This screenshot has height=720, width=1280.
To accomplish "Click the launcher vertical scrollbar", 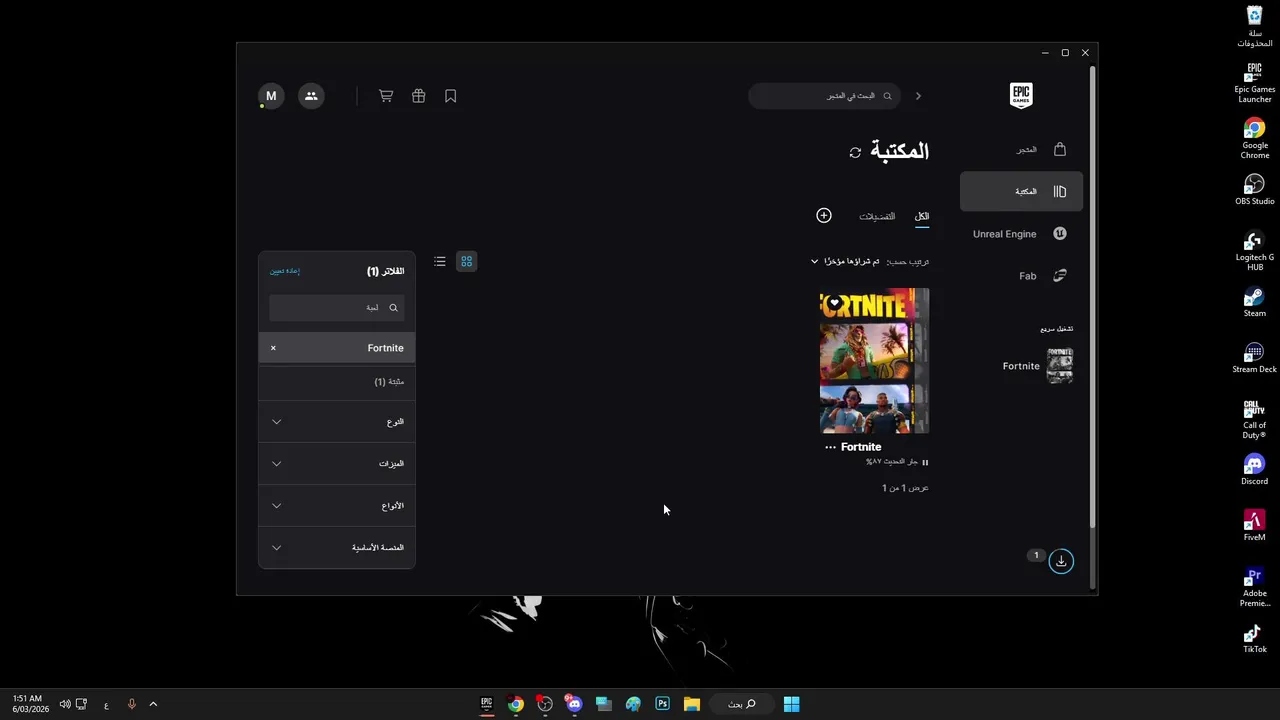I will [1093, 298].
